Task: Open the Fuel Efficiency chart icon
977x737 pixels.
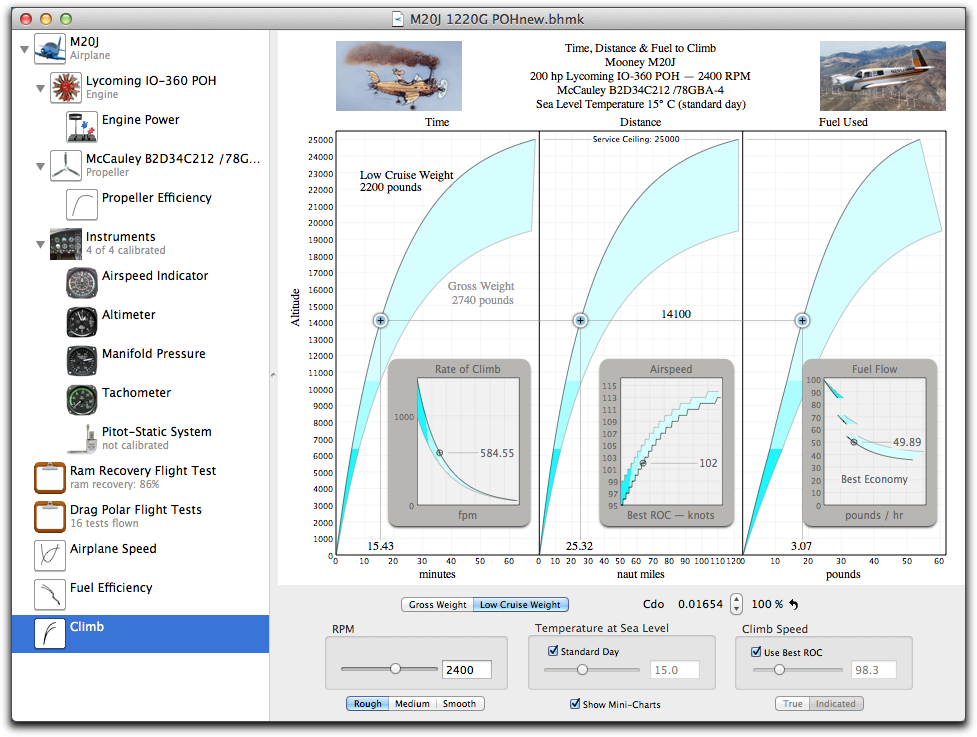Action: [x=50, y=595]
